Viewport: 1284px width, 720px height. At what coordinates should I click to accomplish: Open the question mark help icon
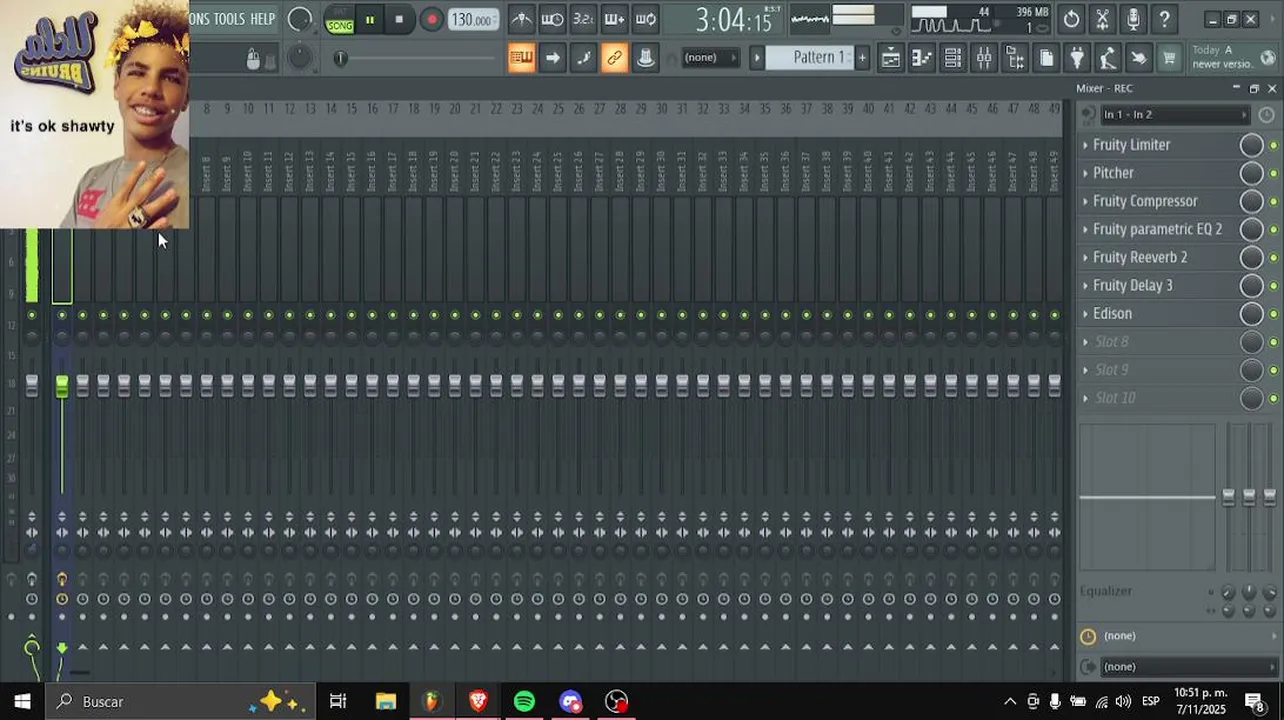(1164, 19)
